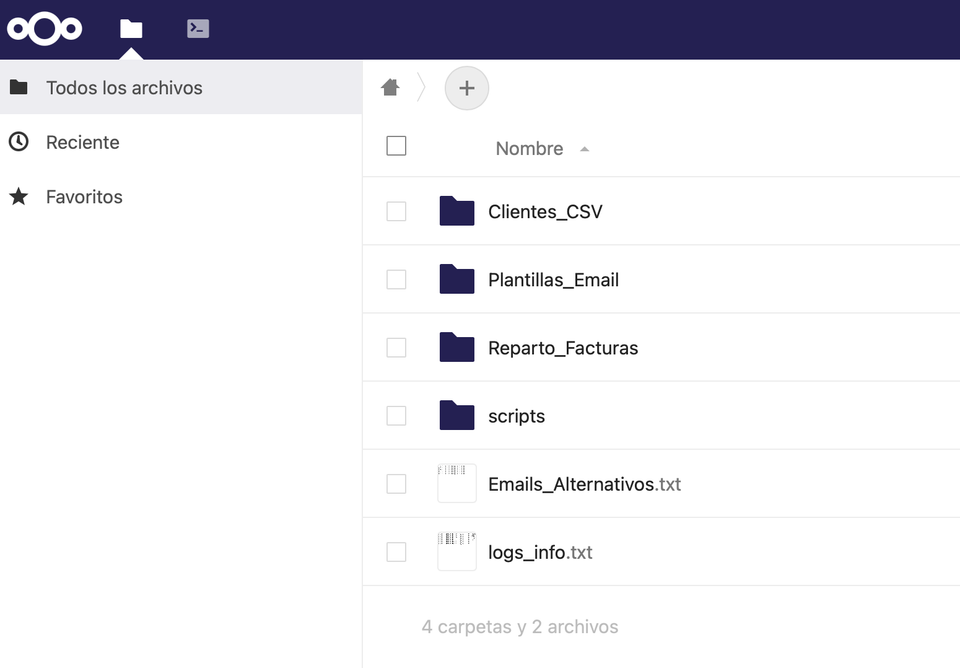Switch to Todos los archivos in the sidebar

(124, 87)
